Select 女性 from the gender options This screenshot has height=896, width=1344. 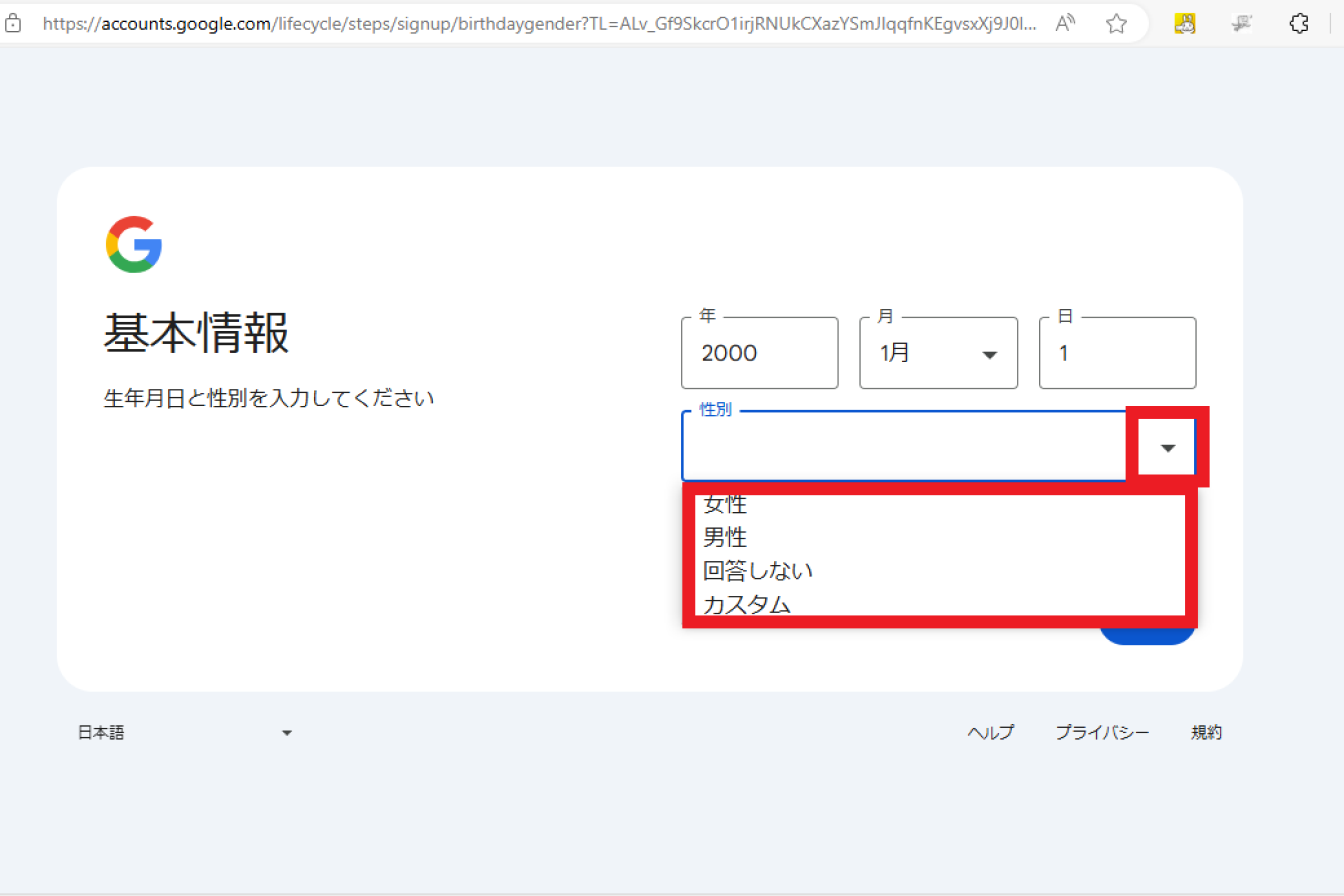tap(724, 504)
